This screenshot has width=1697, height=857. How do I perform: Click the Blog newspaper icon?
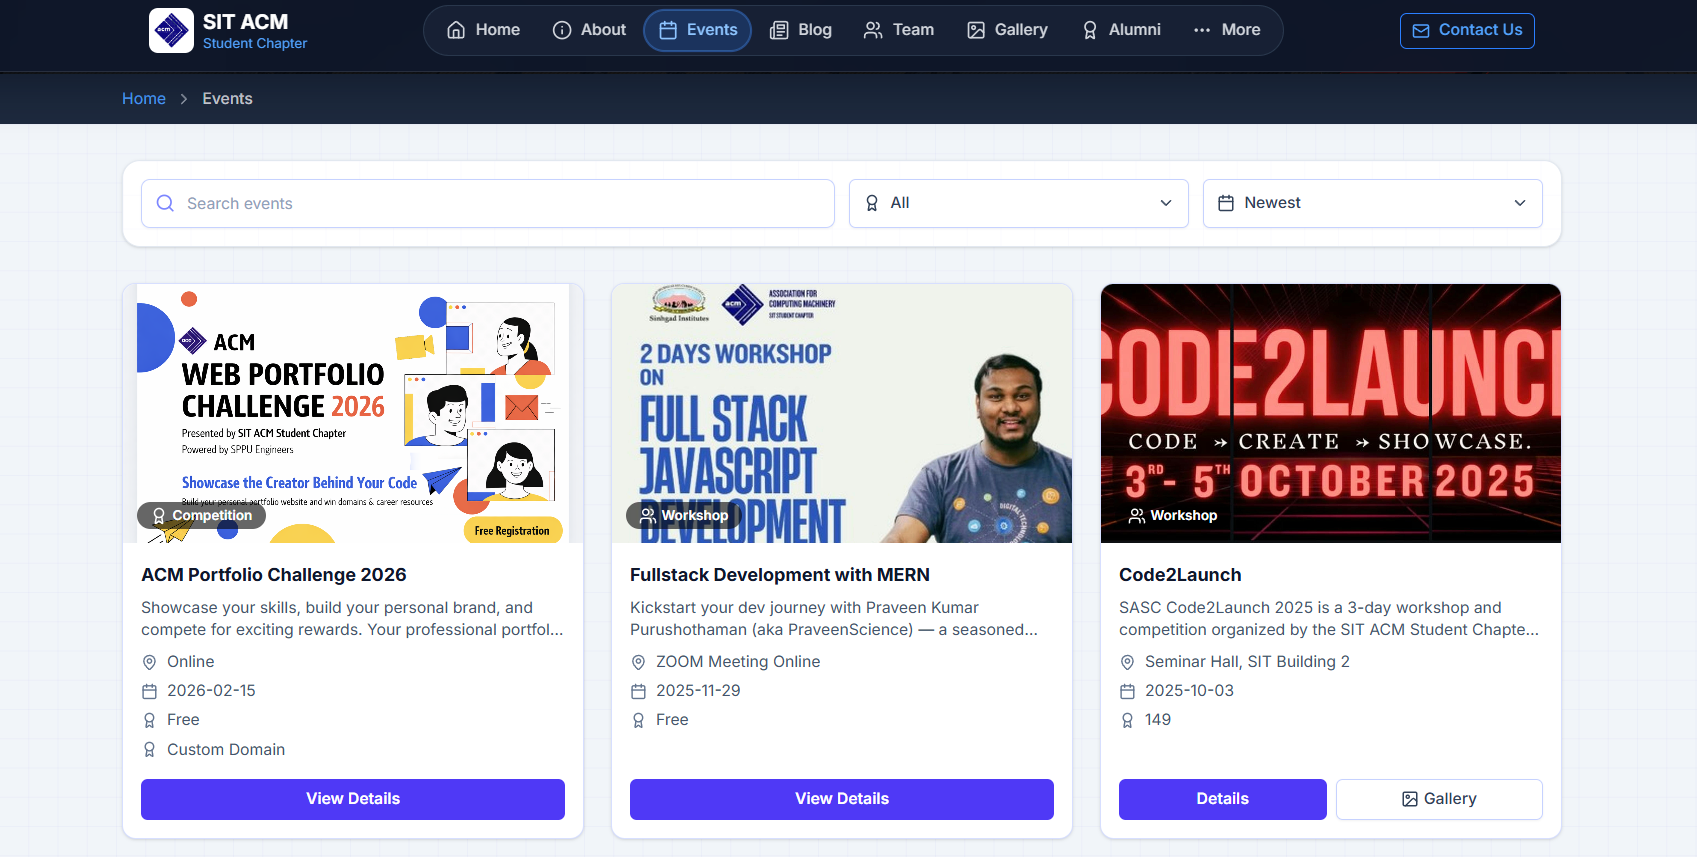click(779, 30)
